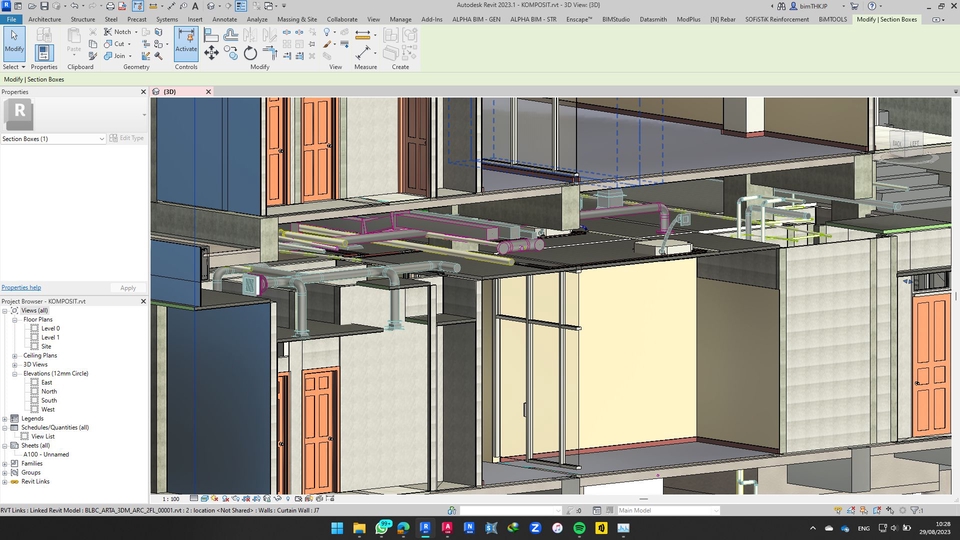The height and width of the screenshot is (540, 960).
Task: Click the Activate controls button
Action: [x=186, y=42]
